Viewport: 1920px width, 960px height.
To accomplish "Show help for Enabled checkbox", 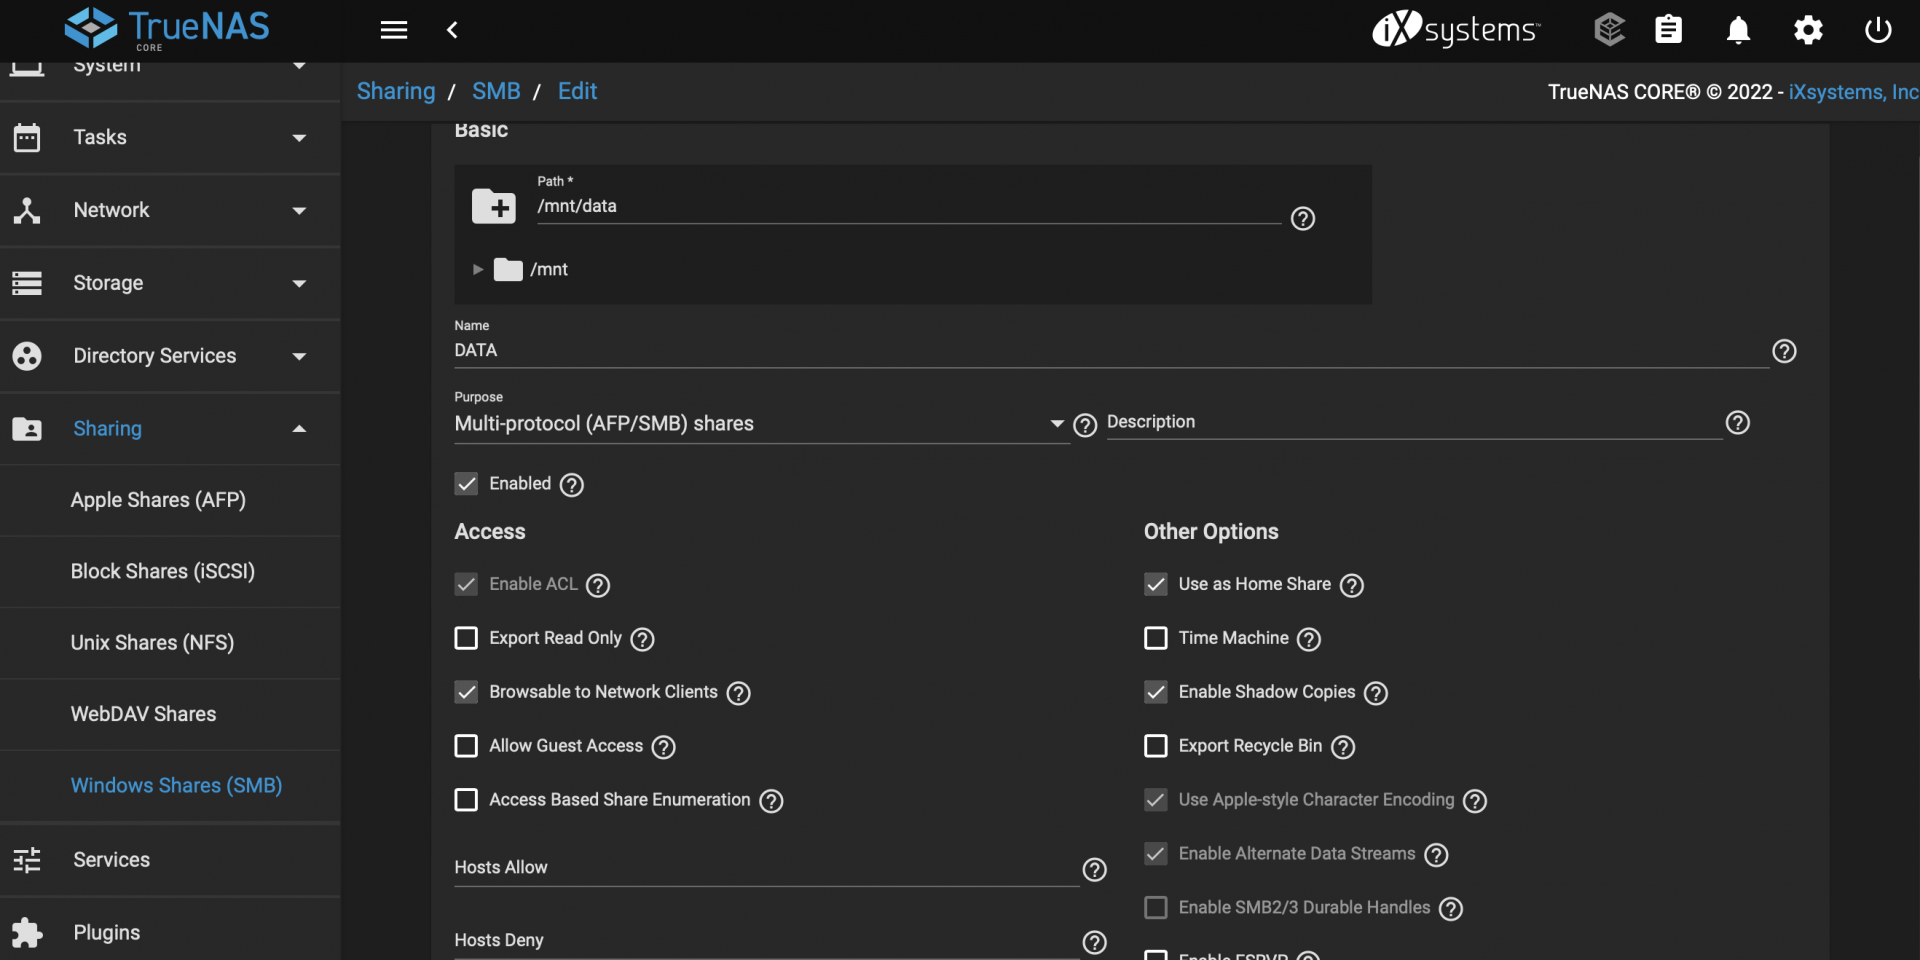I will (x=571, y=485).
